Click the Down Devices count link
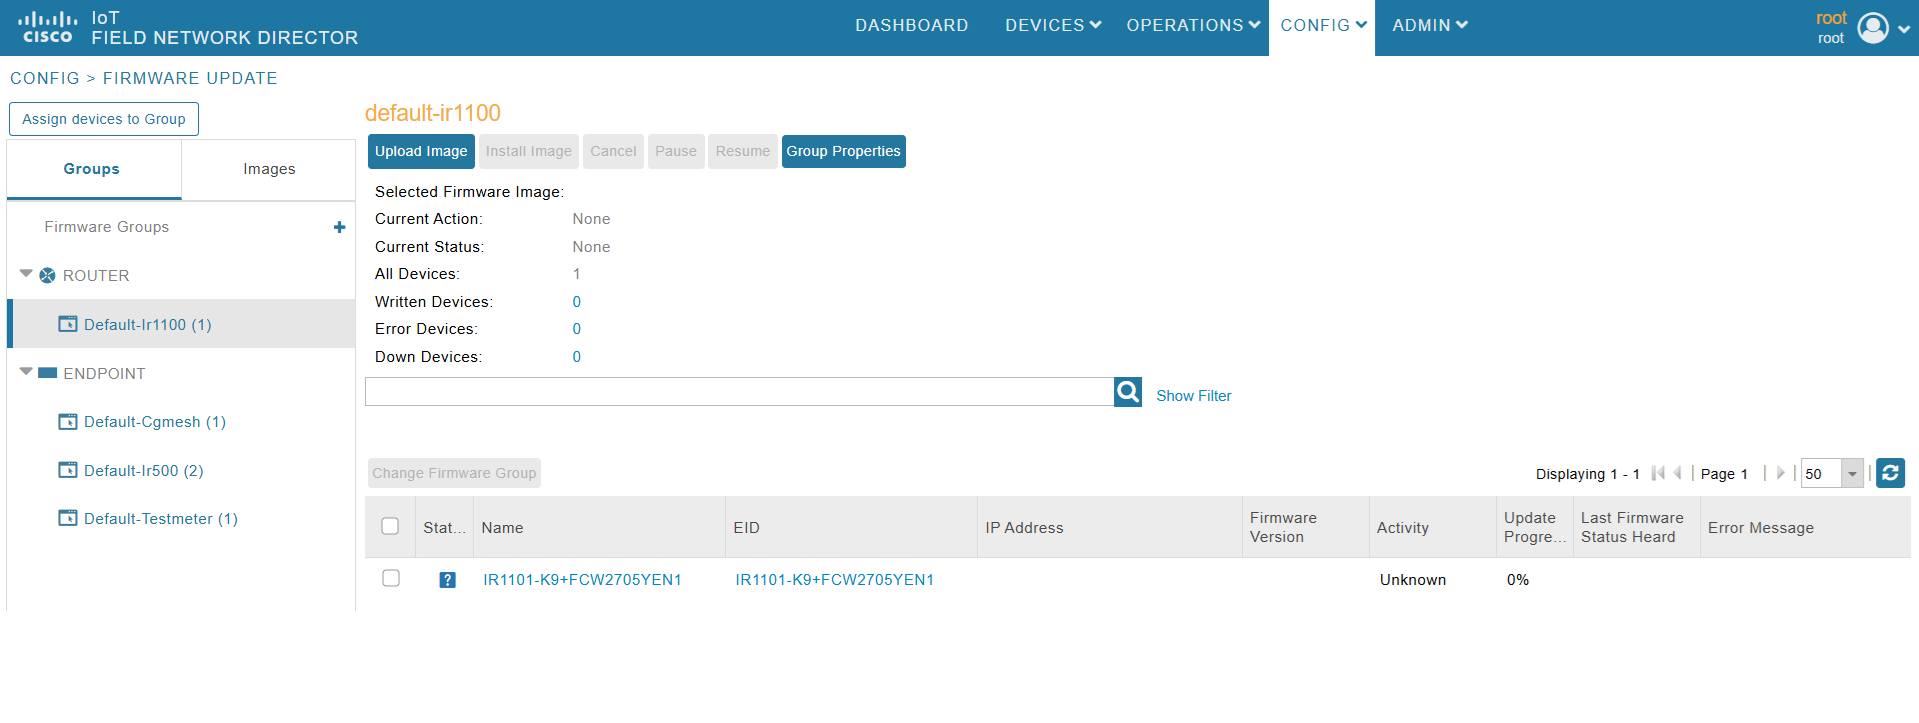This screenshot has height=723, width=1919. [x=577, y=357]
